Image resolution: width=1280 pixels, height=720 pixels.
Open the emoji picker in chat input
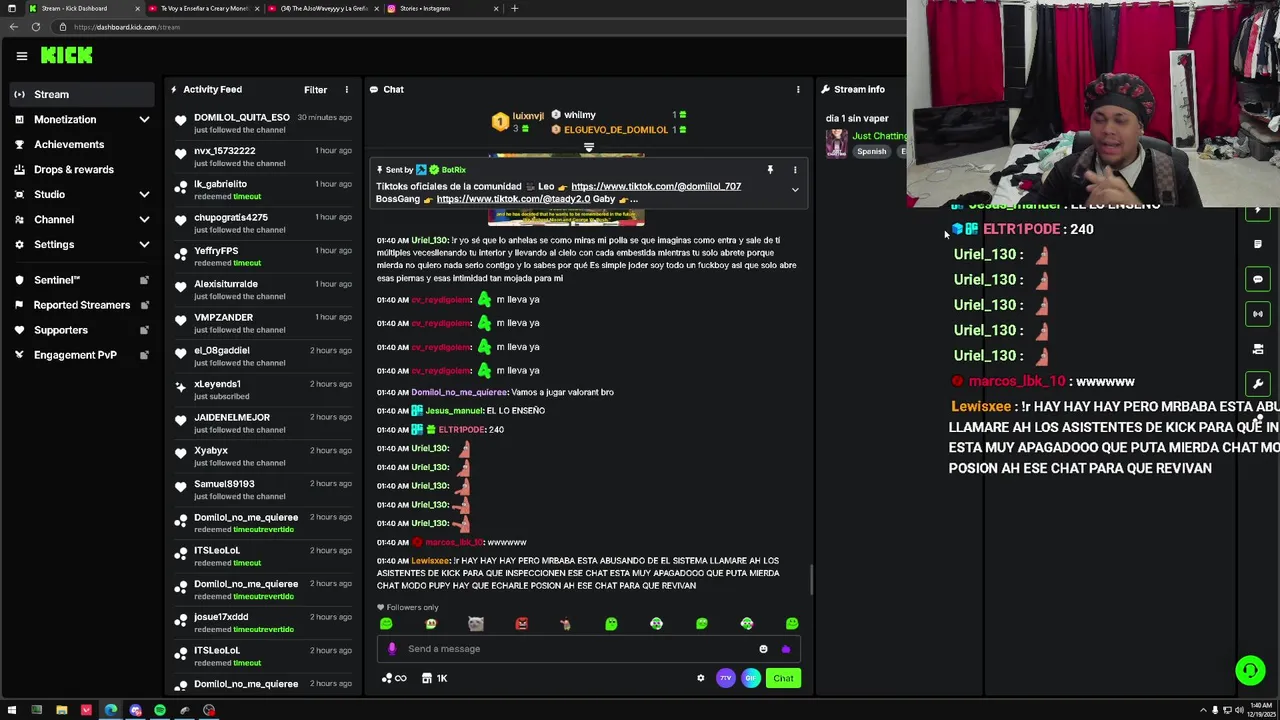(x=763, y=649)
